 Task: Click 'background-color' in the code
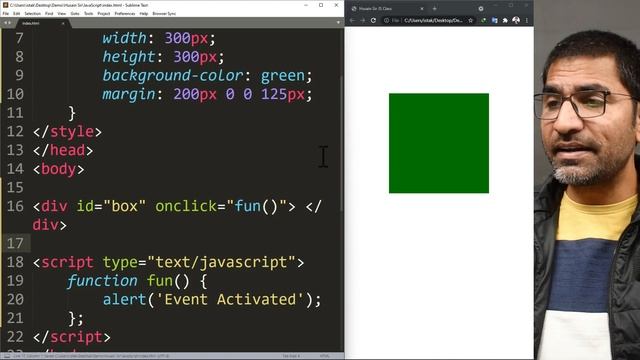[x=172, y=76]
